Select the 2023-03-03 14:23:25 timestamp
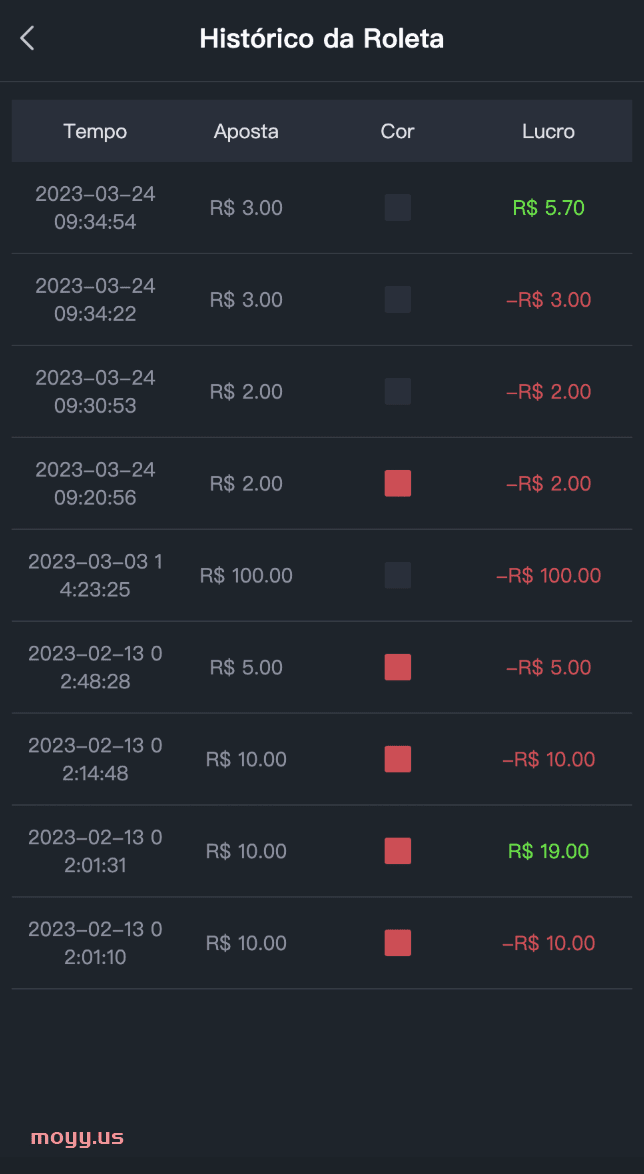 [x=95, y=576]
